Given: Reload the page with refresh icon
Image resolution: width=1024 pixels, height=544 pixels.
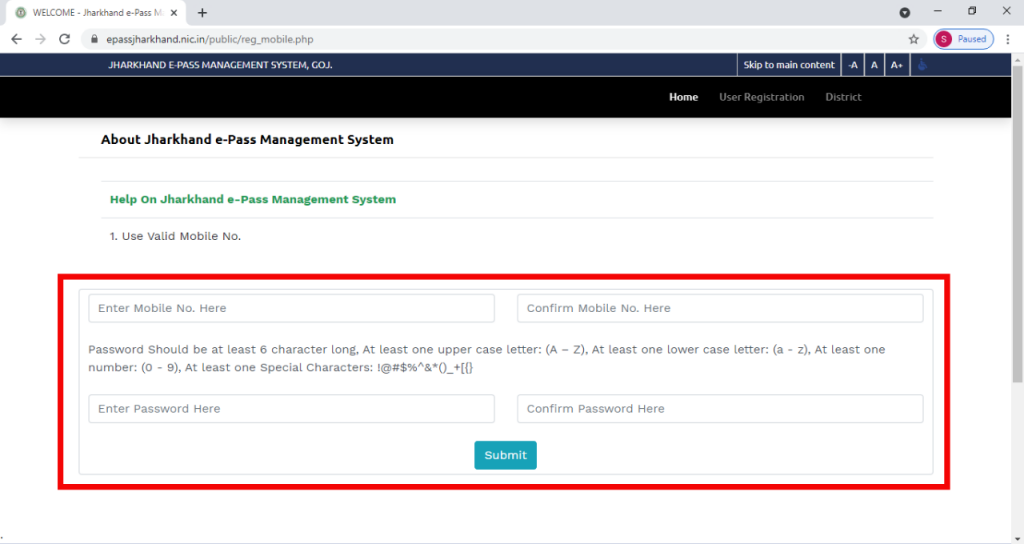Looking at the screenshot, I should coord(64,39).
